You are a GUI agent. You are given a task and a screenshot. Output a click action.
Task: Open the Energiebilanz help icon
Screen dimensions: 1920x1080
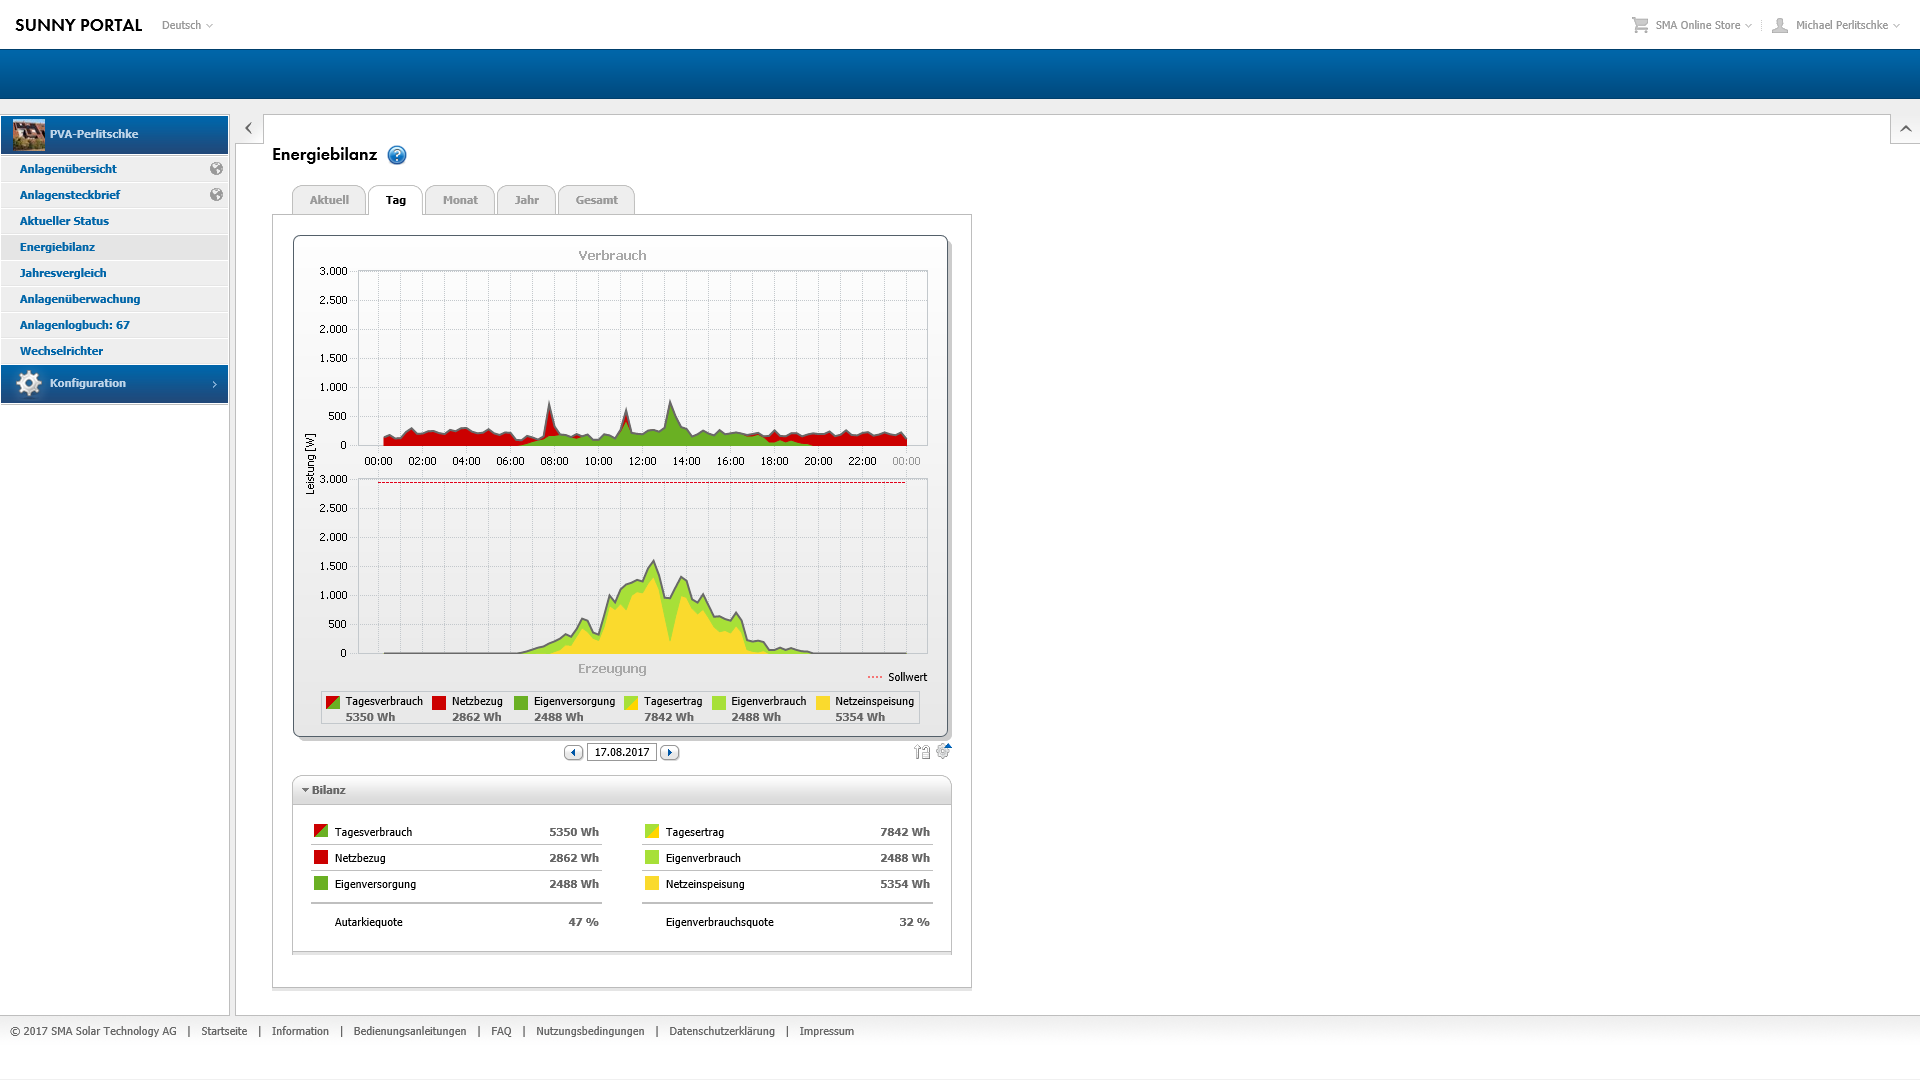click(397, 155)
